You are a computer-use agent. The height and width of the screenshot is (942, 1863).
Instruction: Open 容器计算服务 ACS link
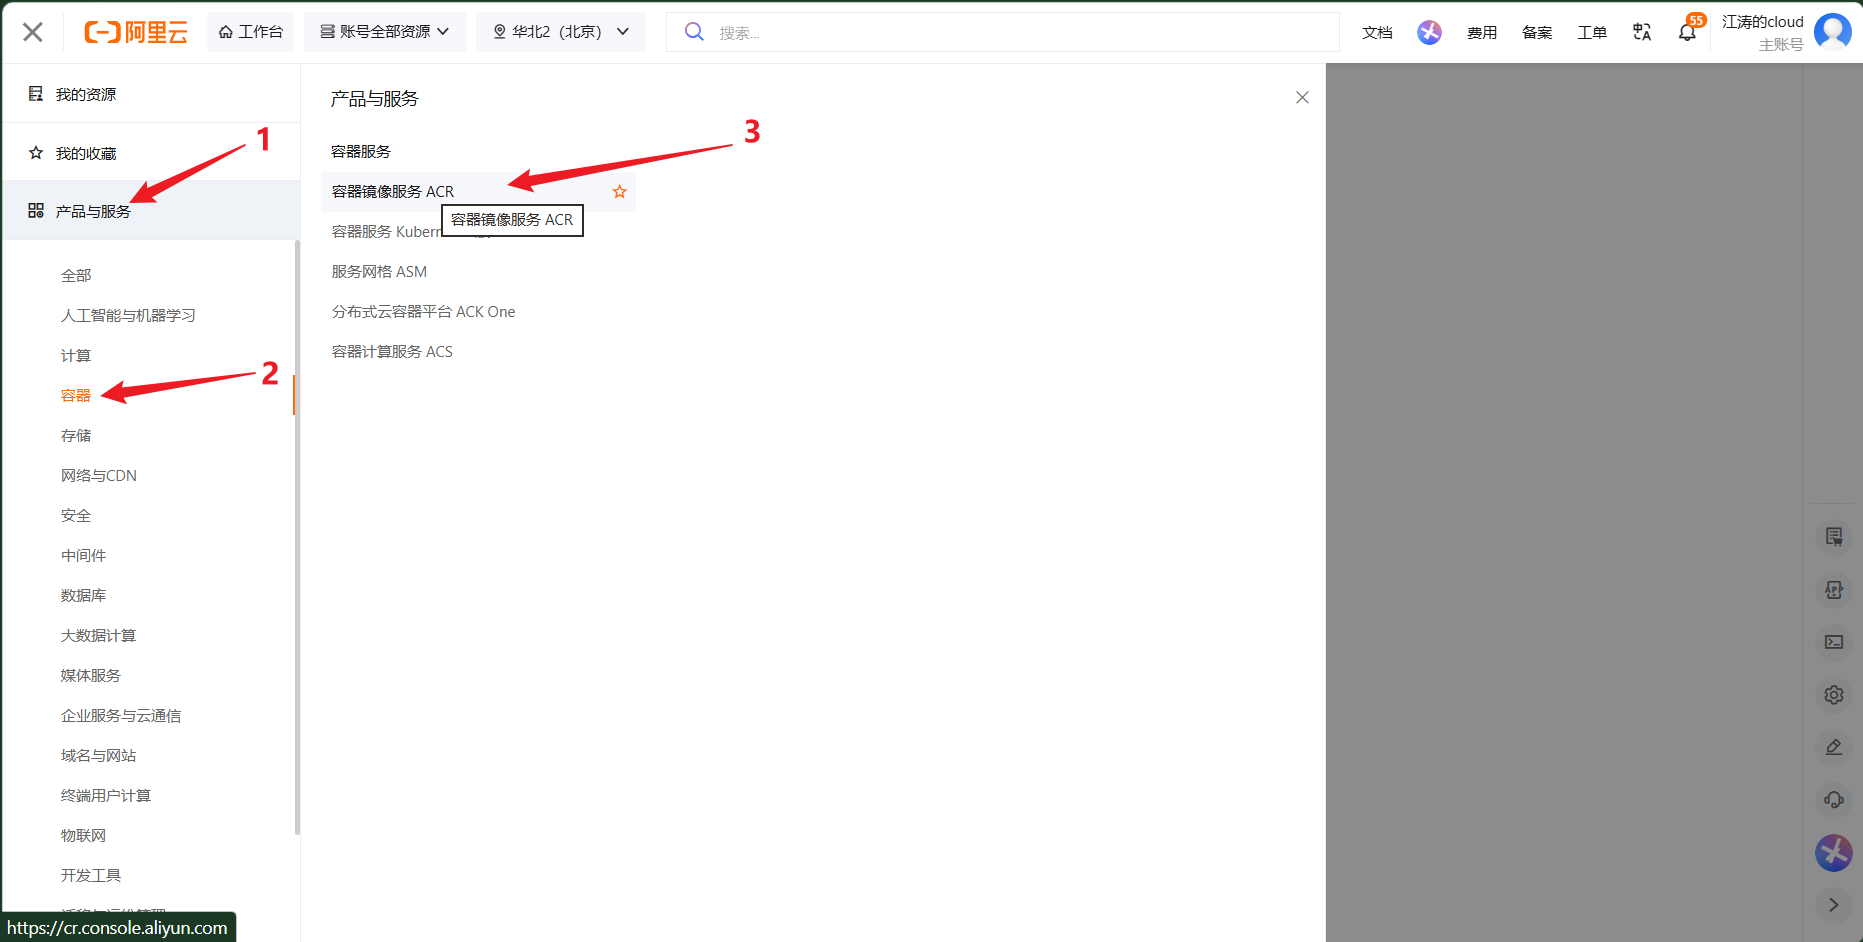tap(392, 351)
